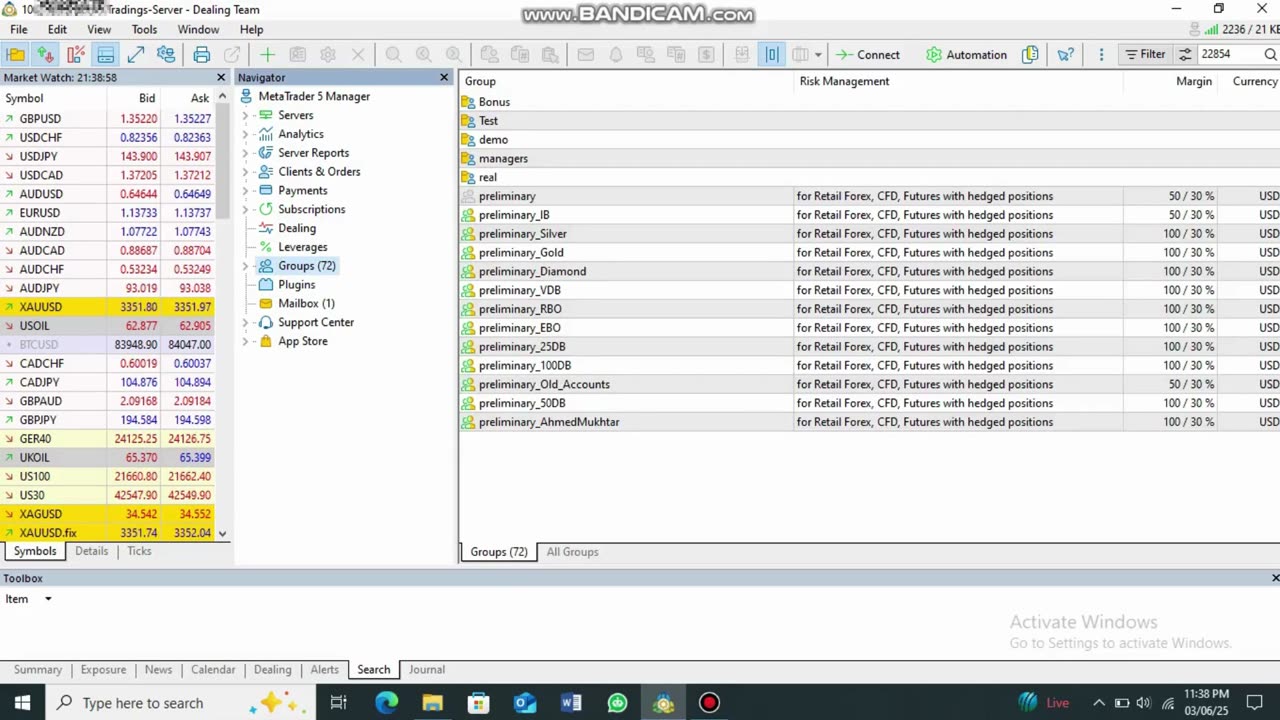
Task: Sort groups by the Margin column header
Action: point(1194,81)
